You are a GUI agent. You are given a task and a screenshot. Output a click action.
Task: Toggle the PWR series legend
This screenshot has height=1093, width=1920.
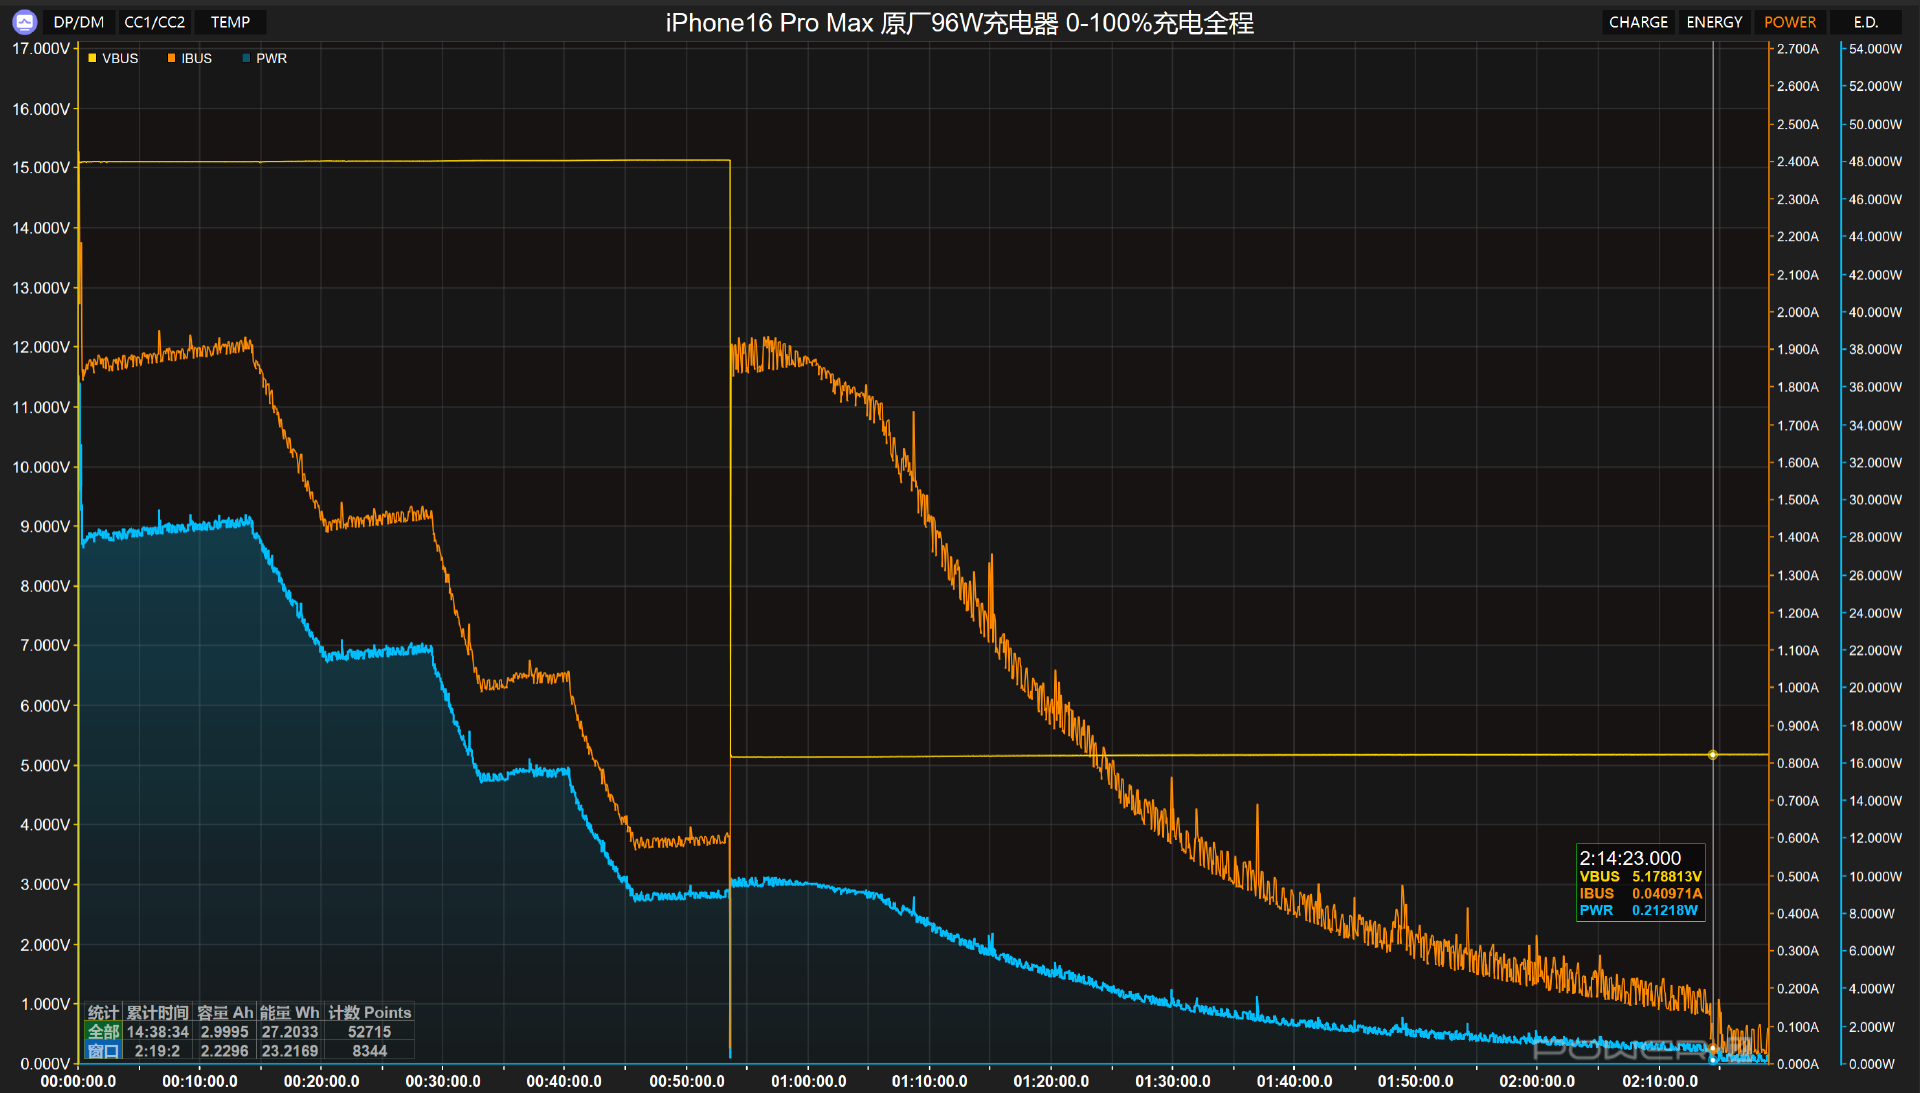point(271,58)
